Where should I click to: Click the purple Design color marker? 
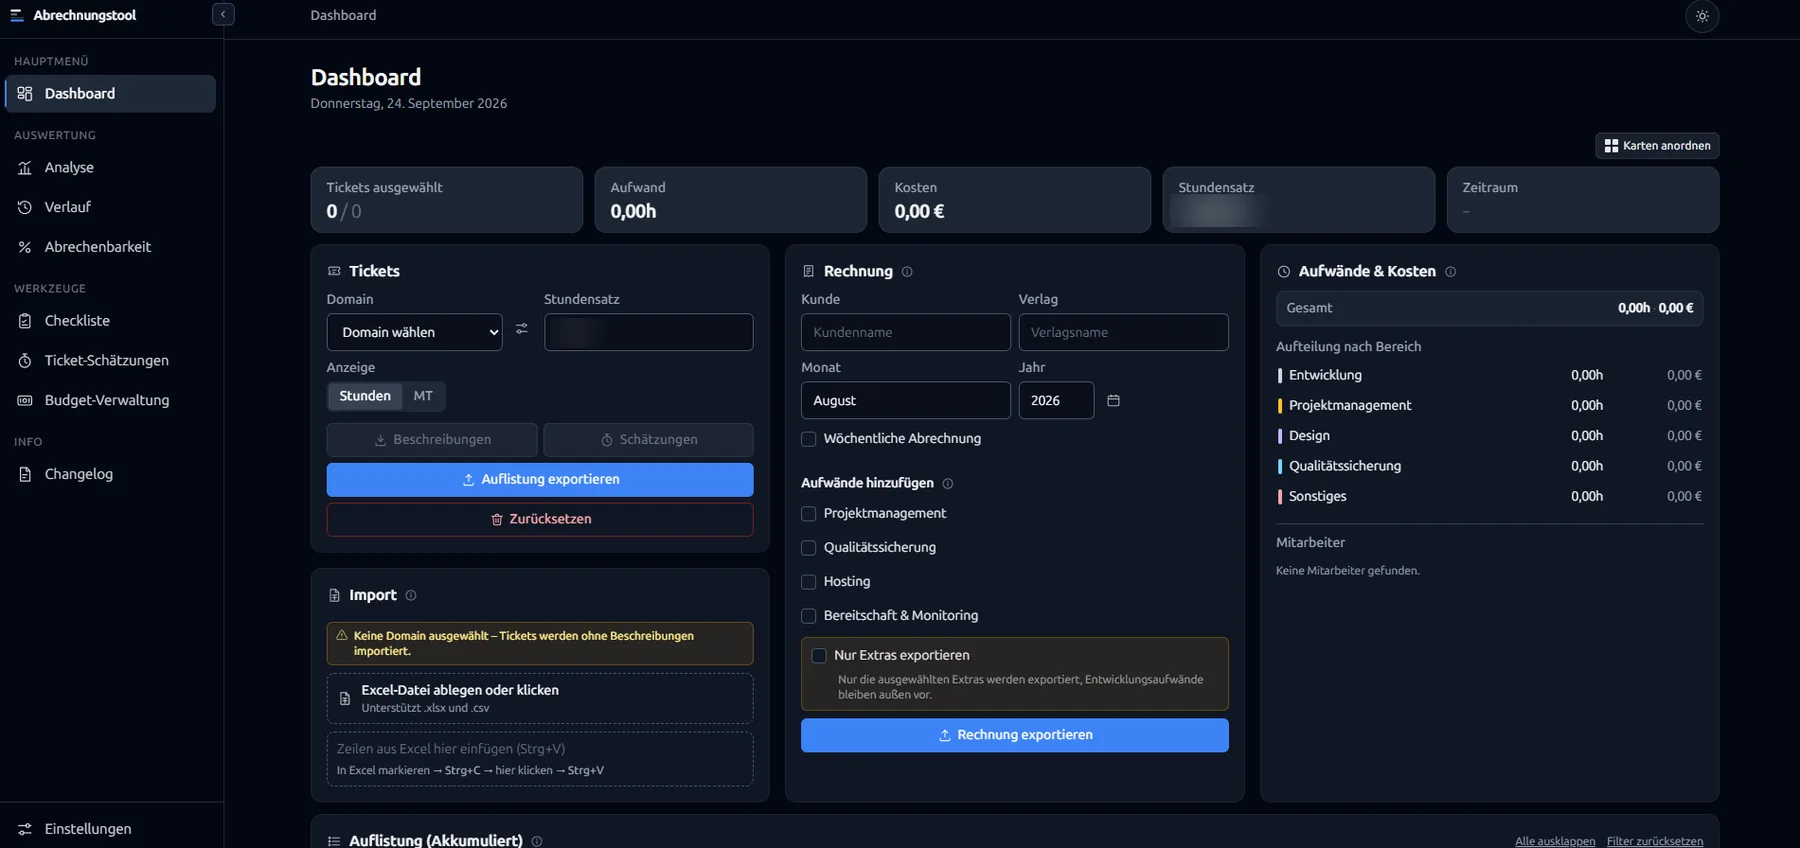pyautogui.click(x=1280, y=436)
